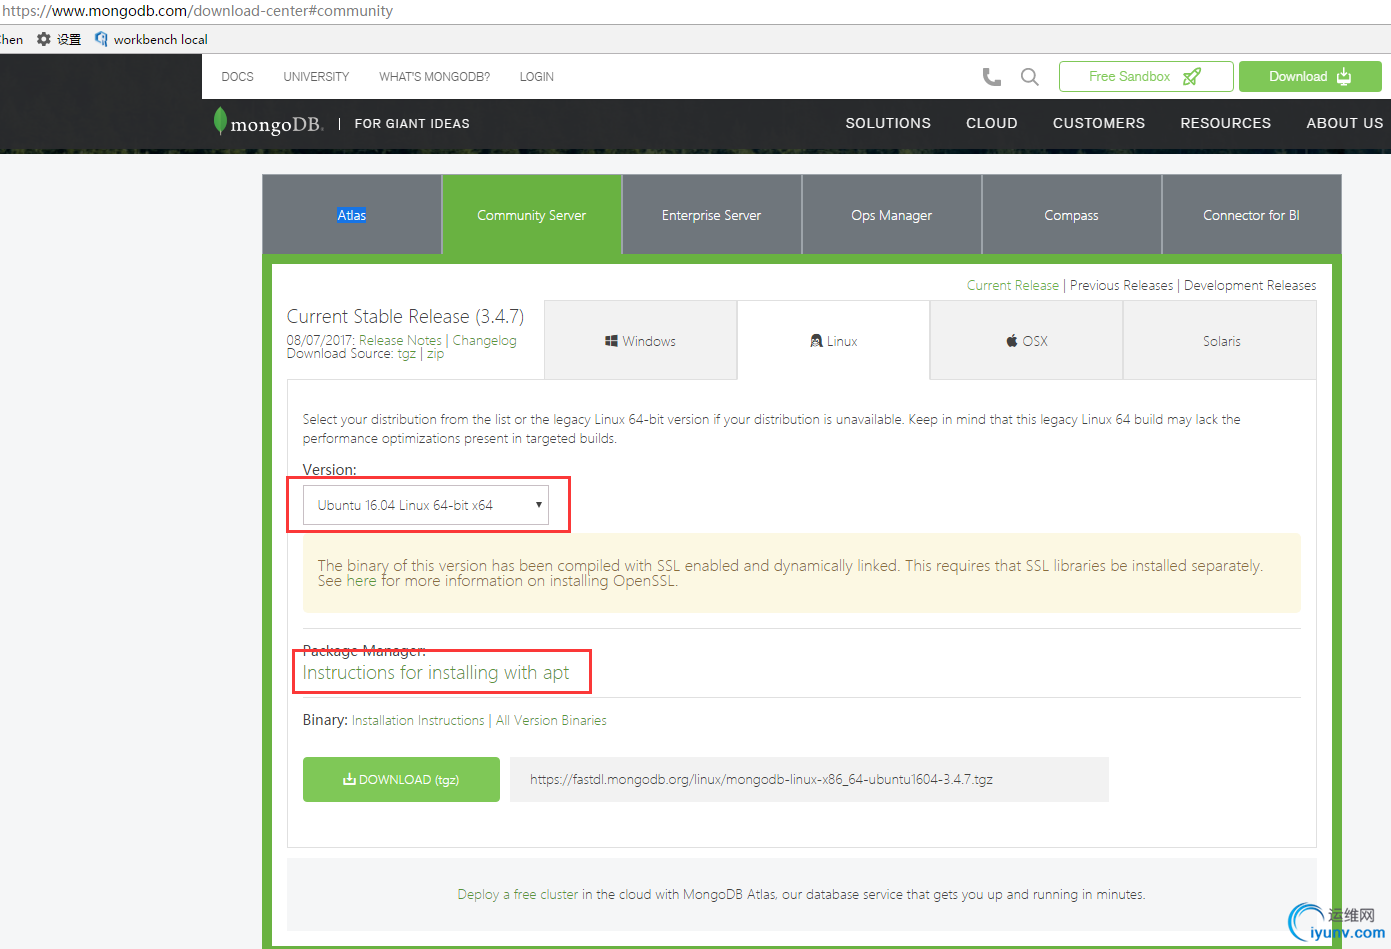Click the download icon on Download button
This screenshot has height=949, width=1391.
click(x=1344, y=77)
